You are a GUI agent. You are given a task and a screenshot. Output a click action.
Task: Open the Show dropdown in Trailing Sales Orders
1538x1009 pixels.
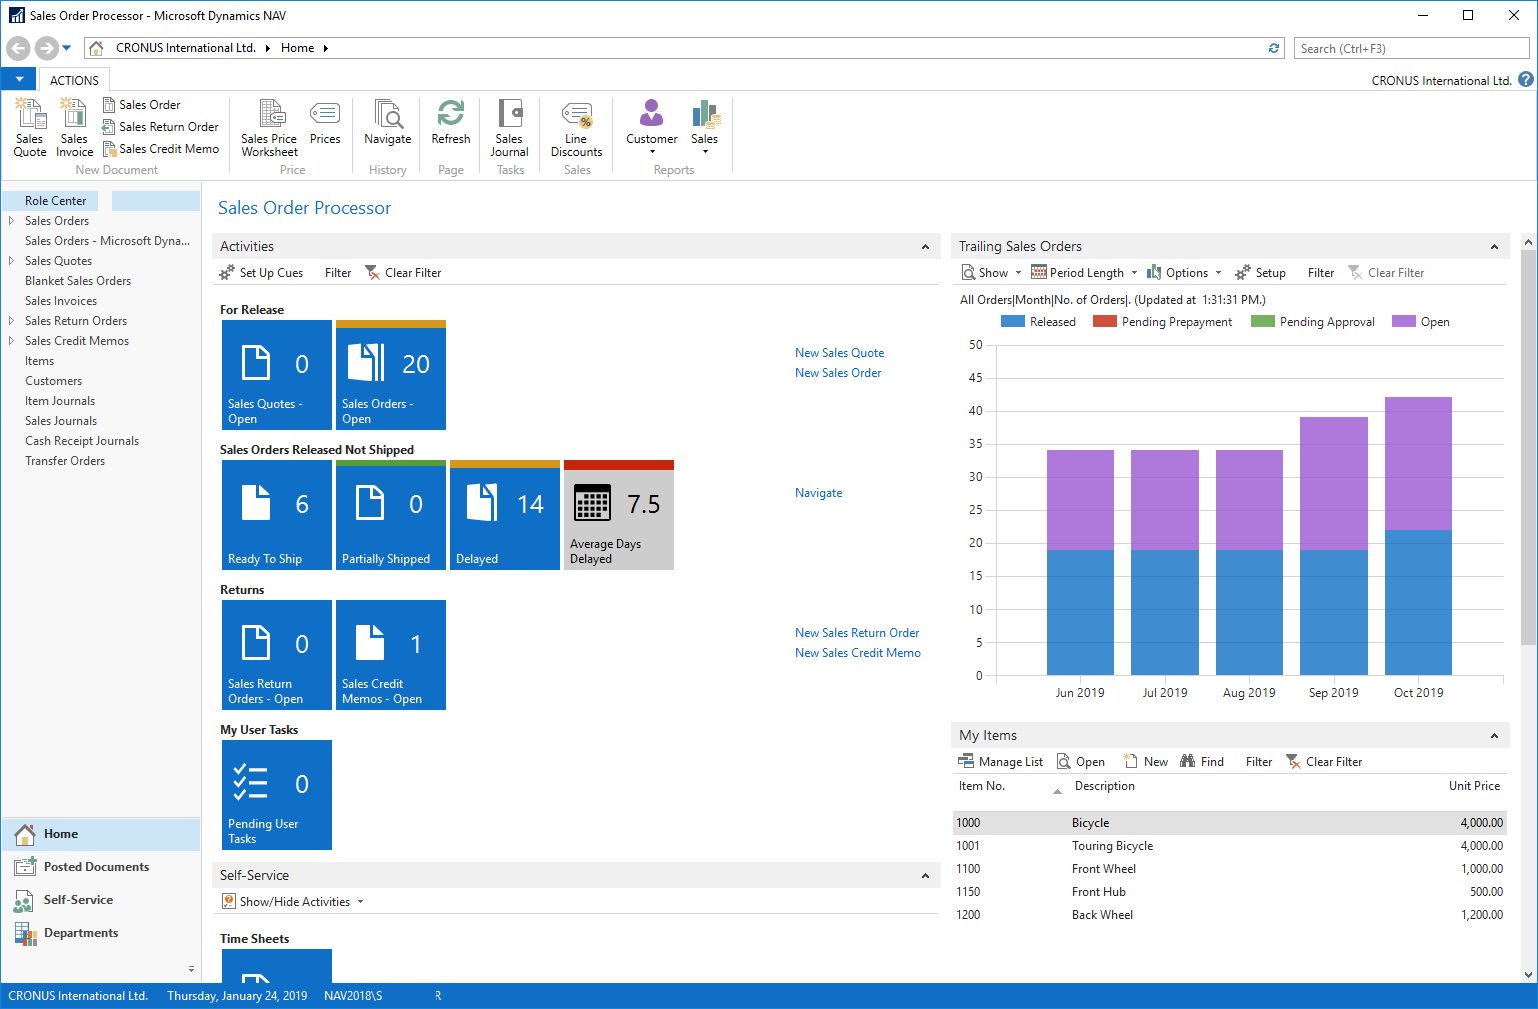992,273
